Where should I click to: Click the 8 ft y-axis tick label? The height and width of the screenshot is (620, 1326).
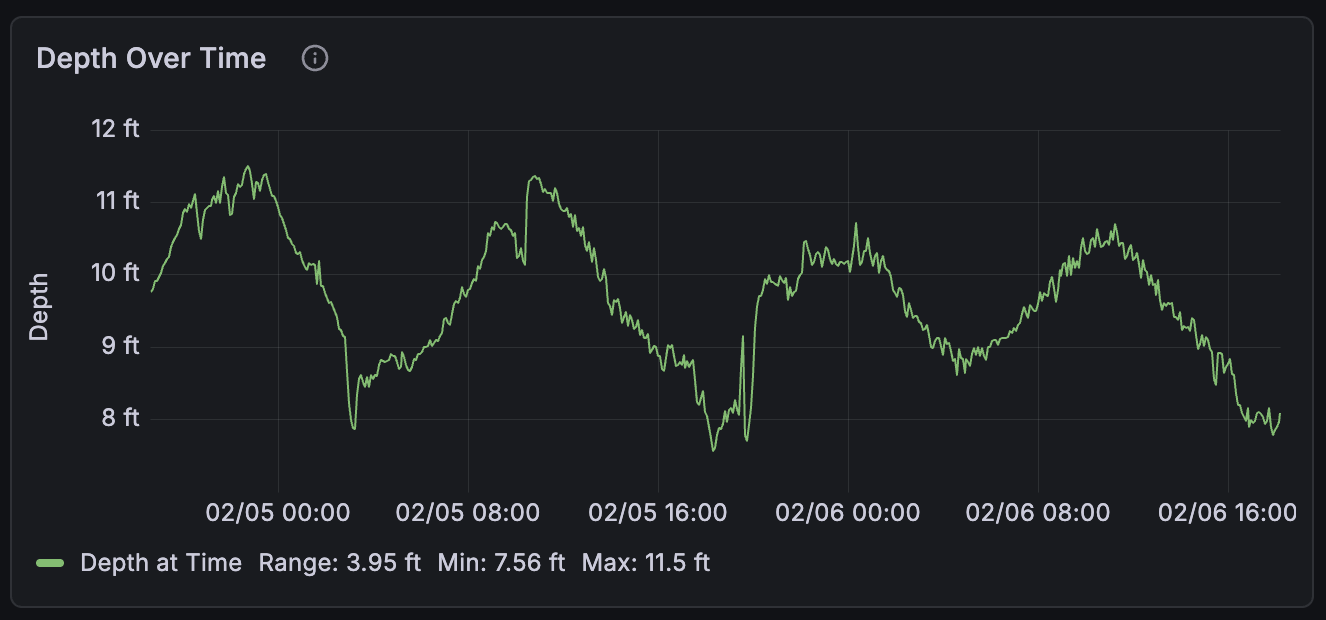[x=121, y=418]
